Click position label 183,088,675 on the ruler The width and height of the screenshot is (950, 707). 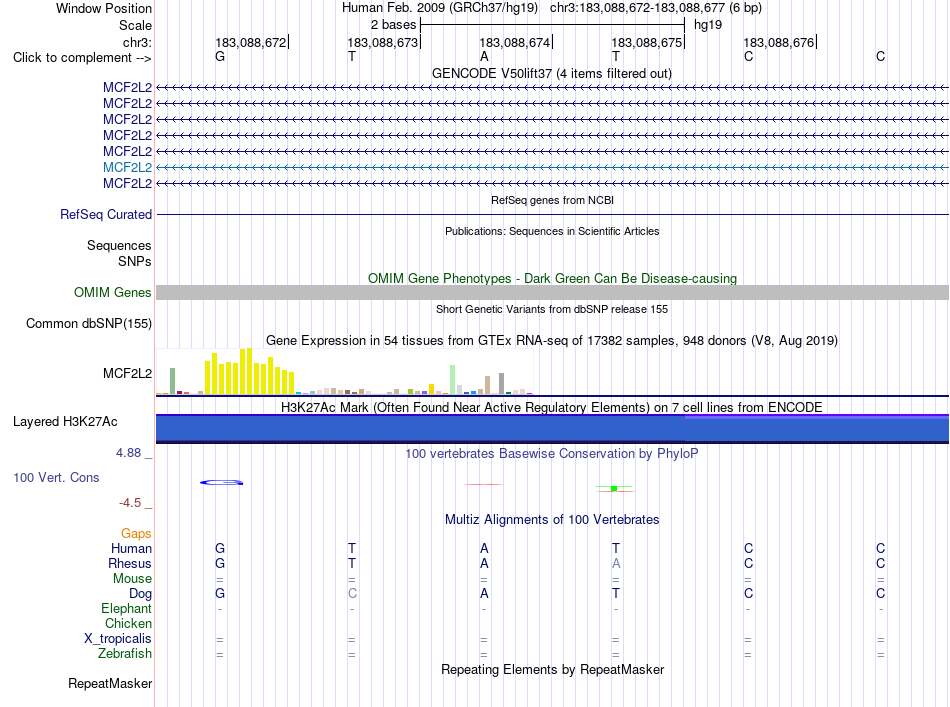(x=647, y=42)
